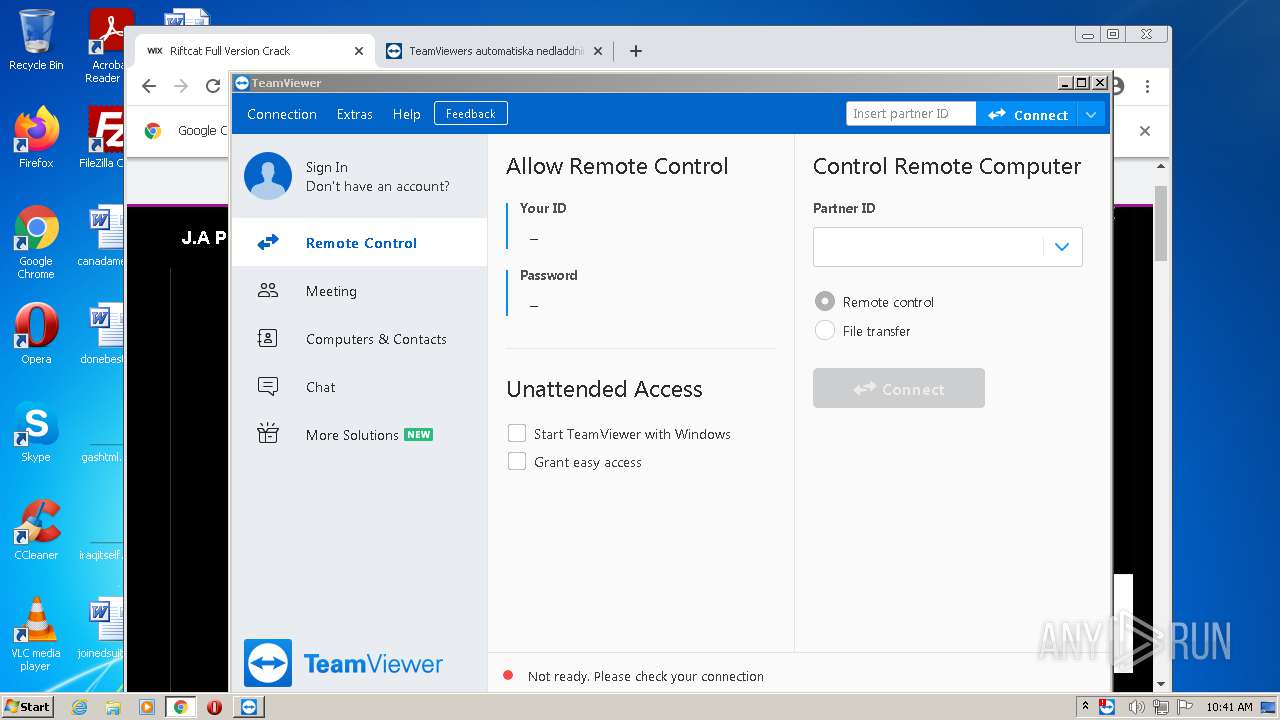Screen dimensions: 1280x720
Task: Select the File transfer radio option
Action: pyautogui.click(x=825, y=330)
